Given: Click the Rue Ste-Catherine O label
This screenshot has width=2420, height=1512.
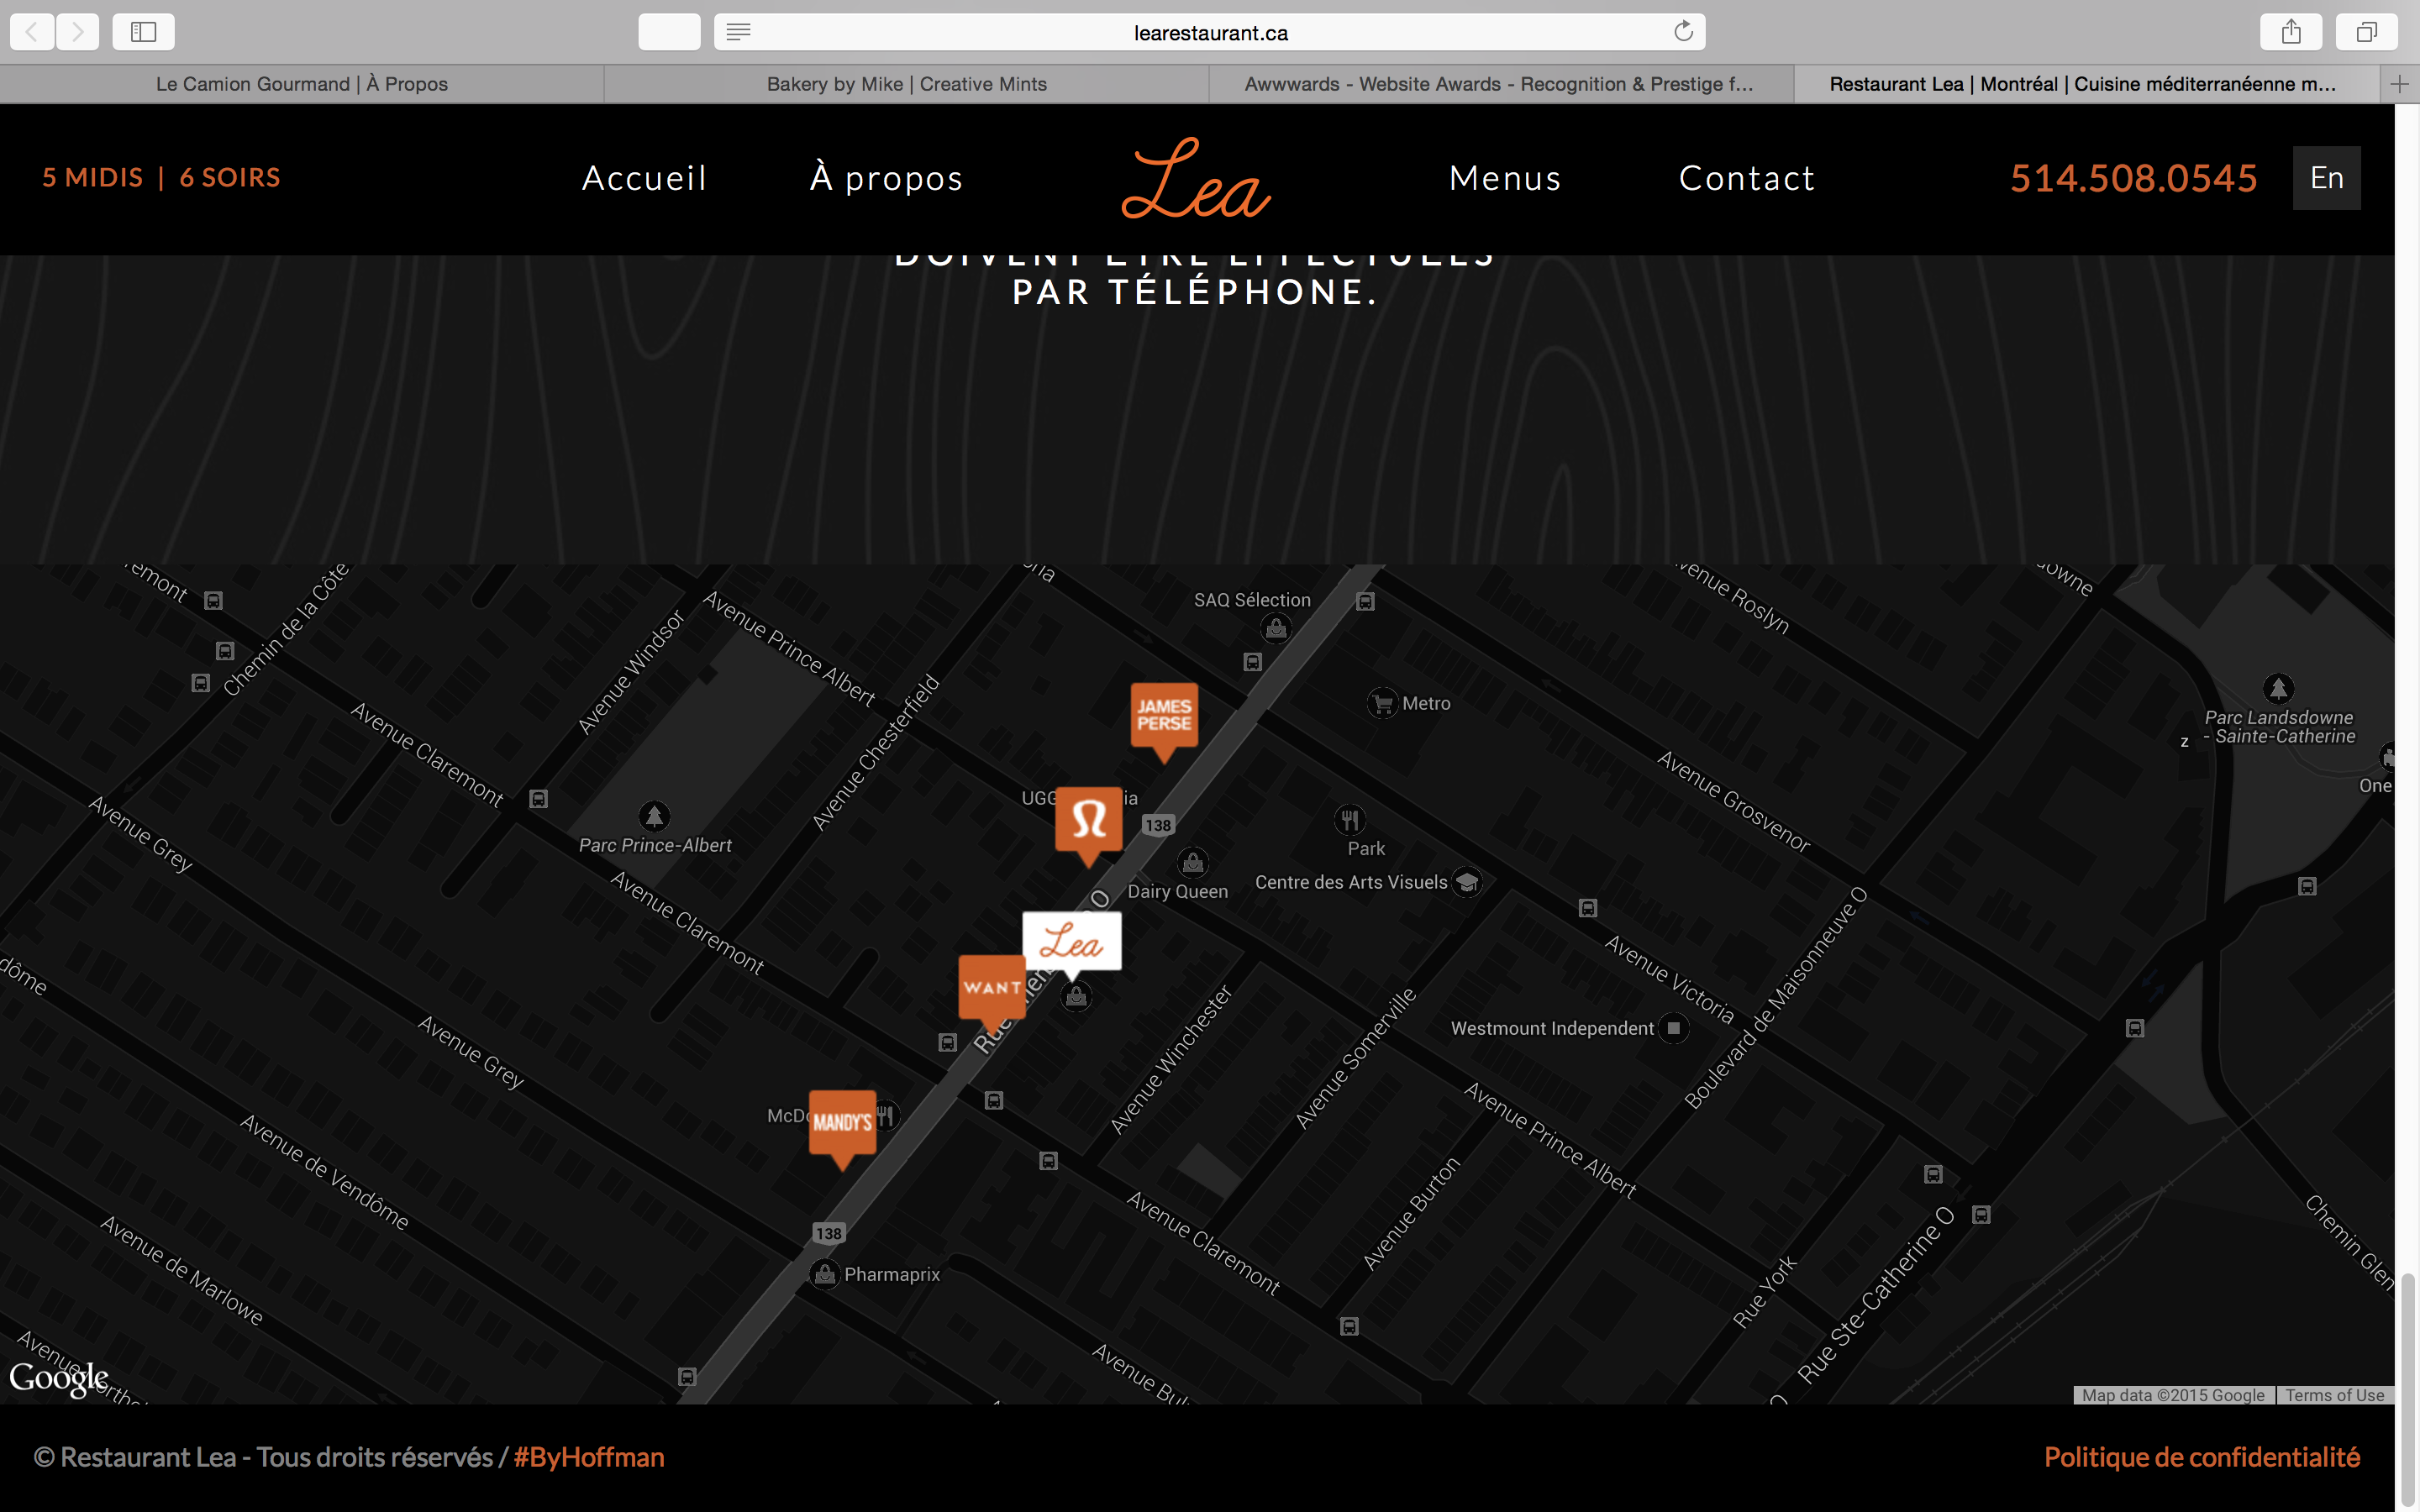Looking at the screenshot, I should (x=1876, y=1295).
